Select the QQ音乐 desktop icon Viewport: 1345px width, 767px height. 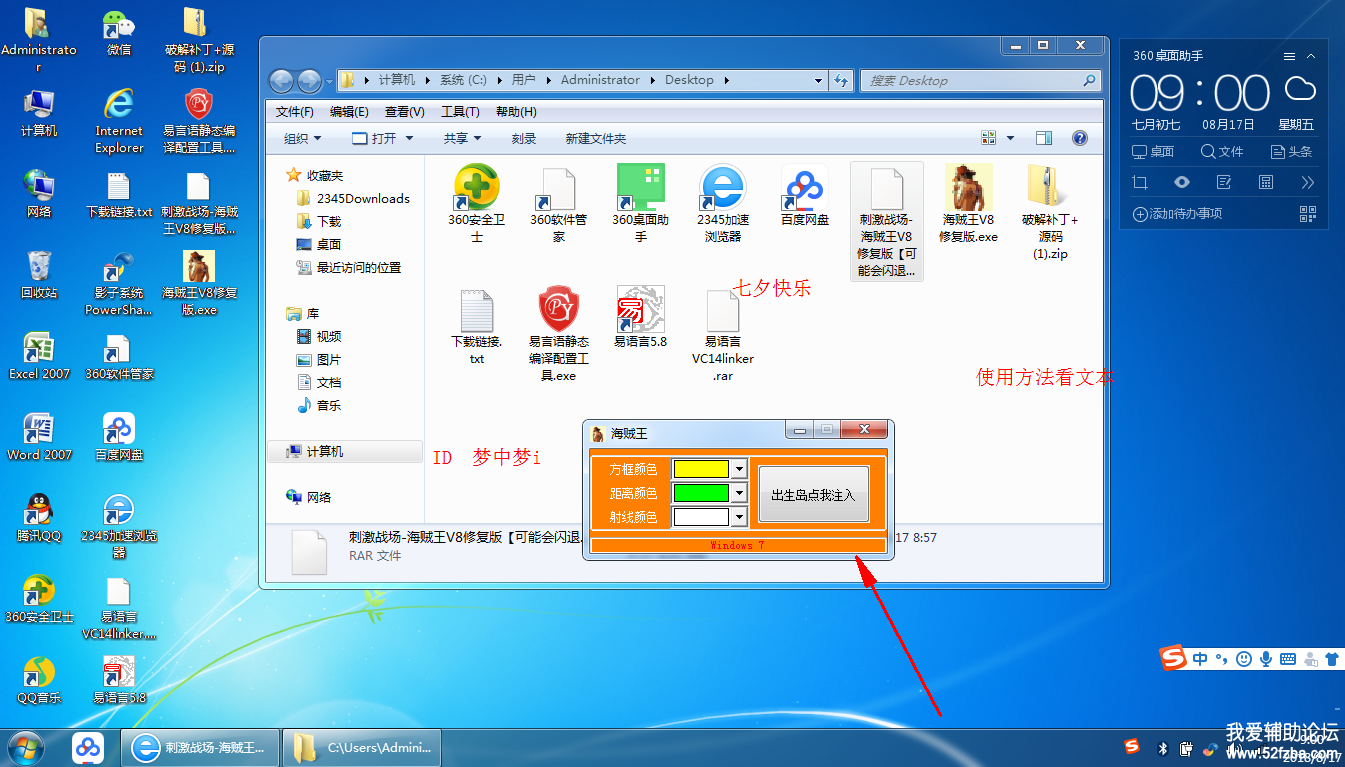point(39,680)
